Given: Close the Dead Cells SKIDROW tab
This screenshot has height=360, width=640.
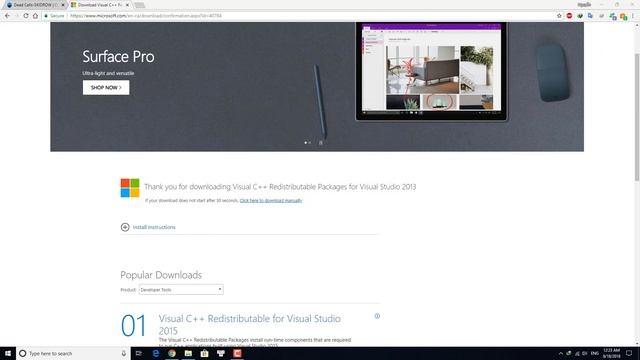Looking at the screenshot, I should tap(63, 5).
